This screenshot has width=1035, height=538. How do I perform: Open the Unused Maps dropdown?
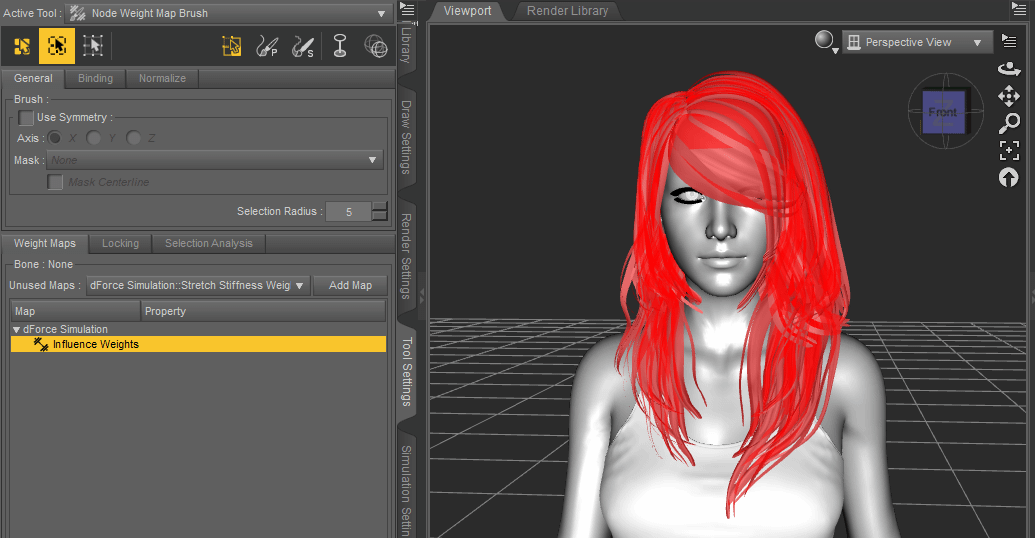coord(198,285)
